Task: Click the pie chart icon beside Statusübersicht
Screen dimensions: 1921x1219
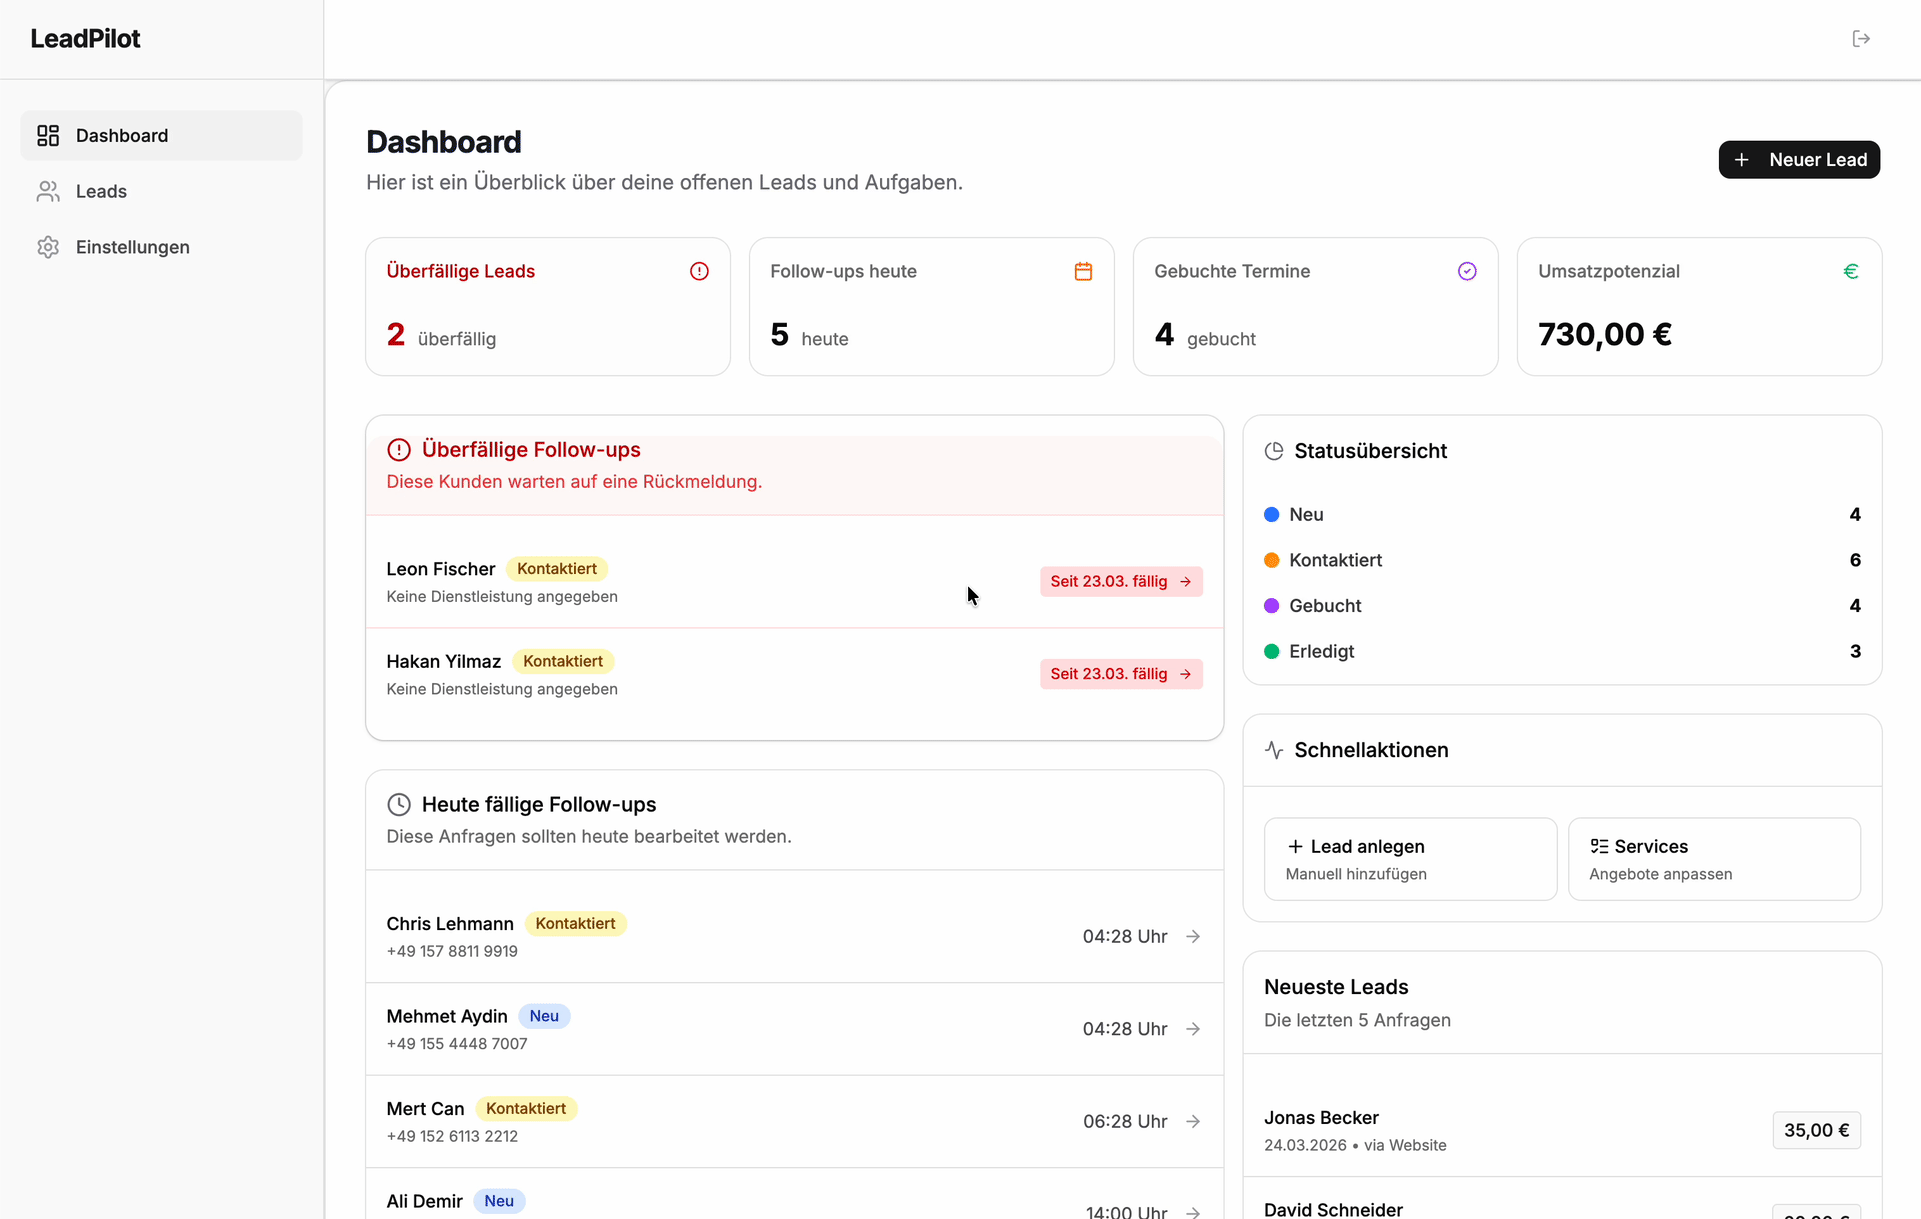Action: pos(1273,451)
